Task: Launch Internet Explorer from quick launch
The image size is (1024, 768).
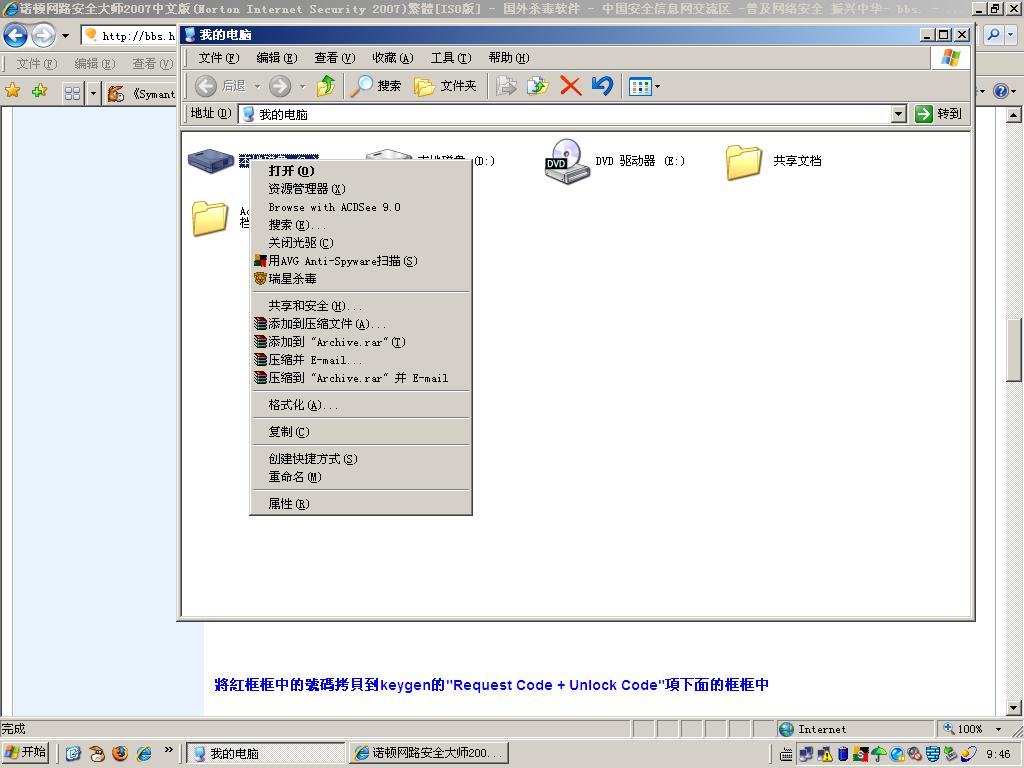Action: 144,753
